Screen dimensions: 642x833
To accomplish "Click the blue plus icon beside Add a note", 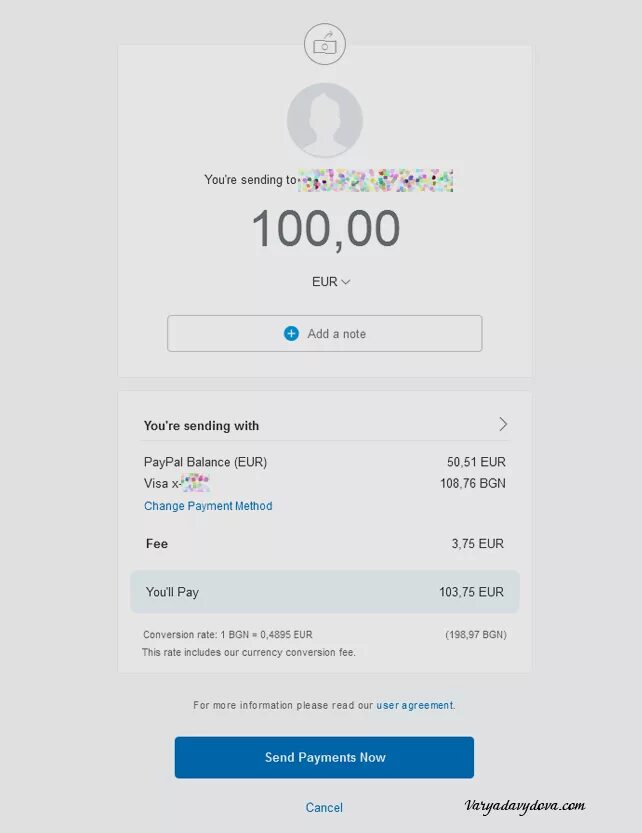I will point(291,334).
